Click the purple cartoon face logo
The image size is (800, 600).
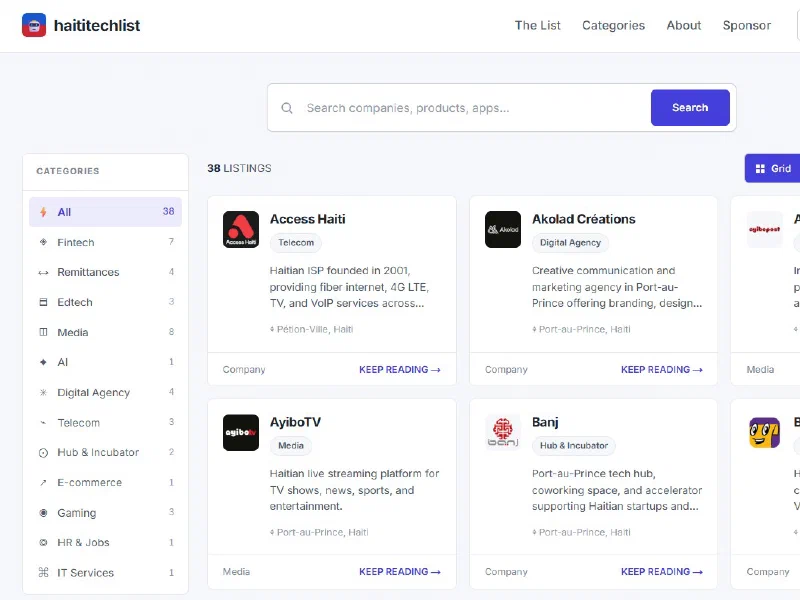pos(764,433)
